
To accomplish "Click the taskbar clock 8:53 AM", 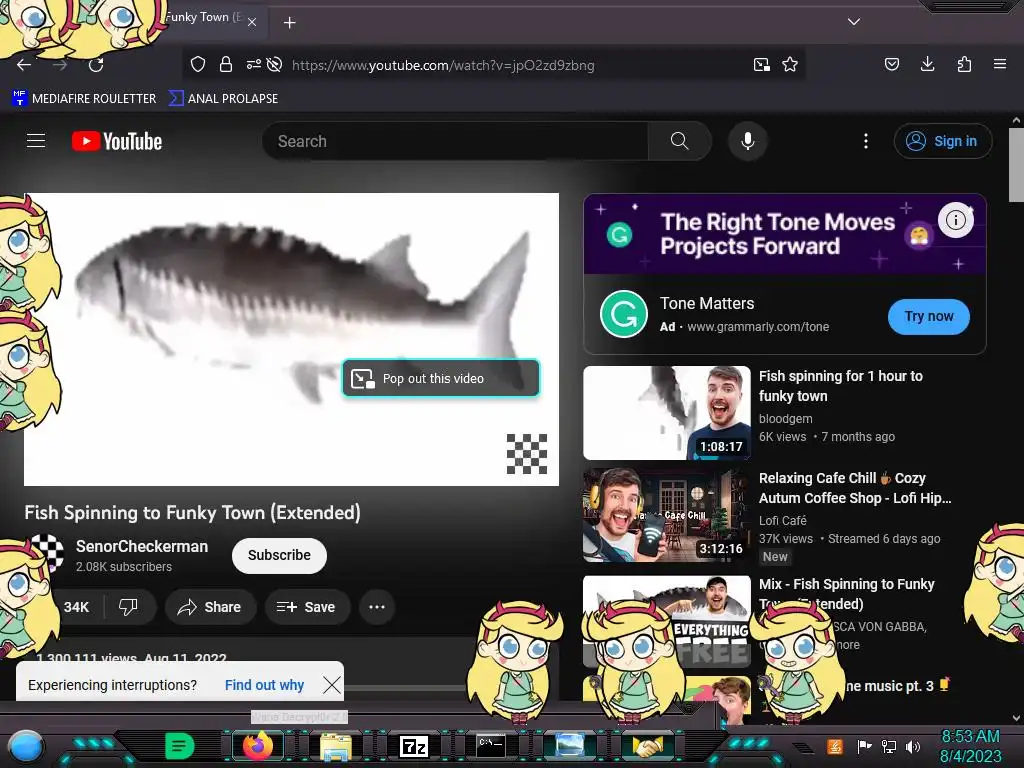I will pyautogui.click(x=970, y=737).
